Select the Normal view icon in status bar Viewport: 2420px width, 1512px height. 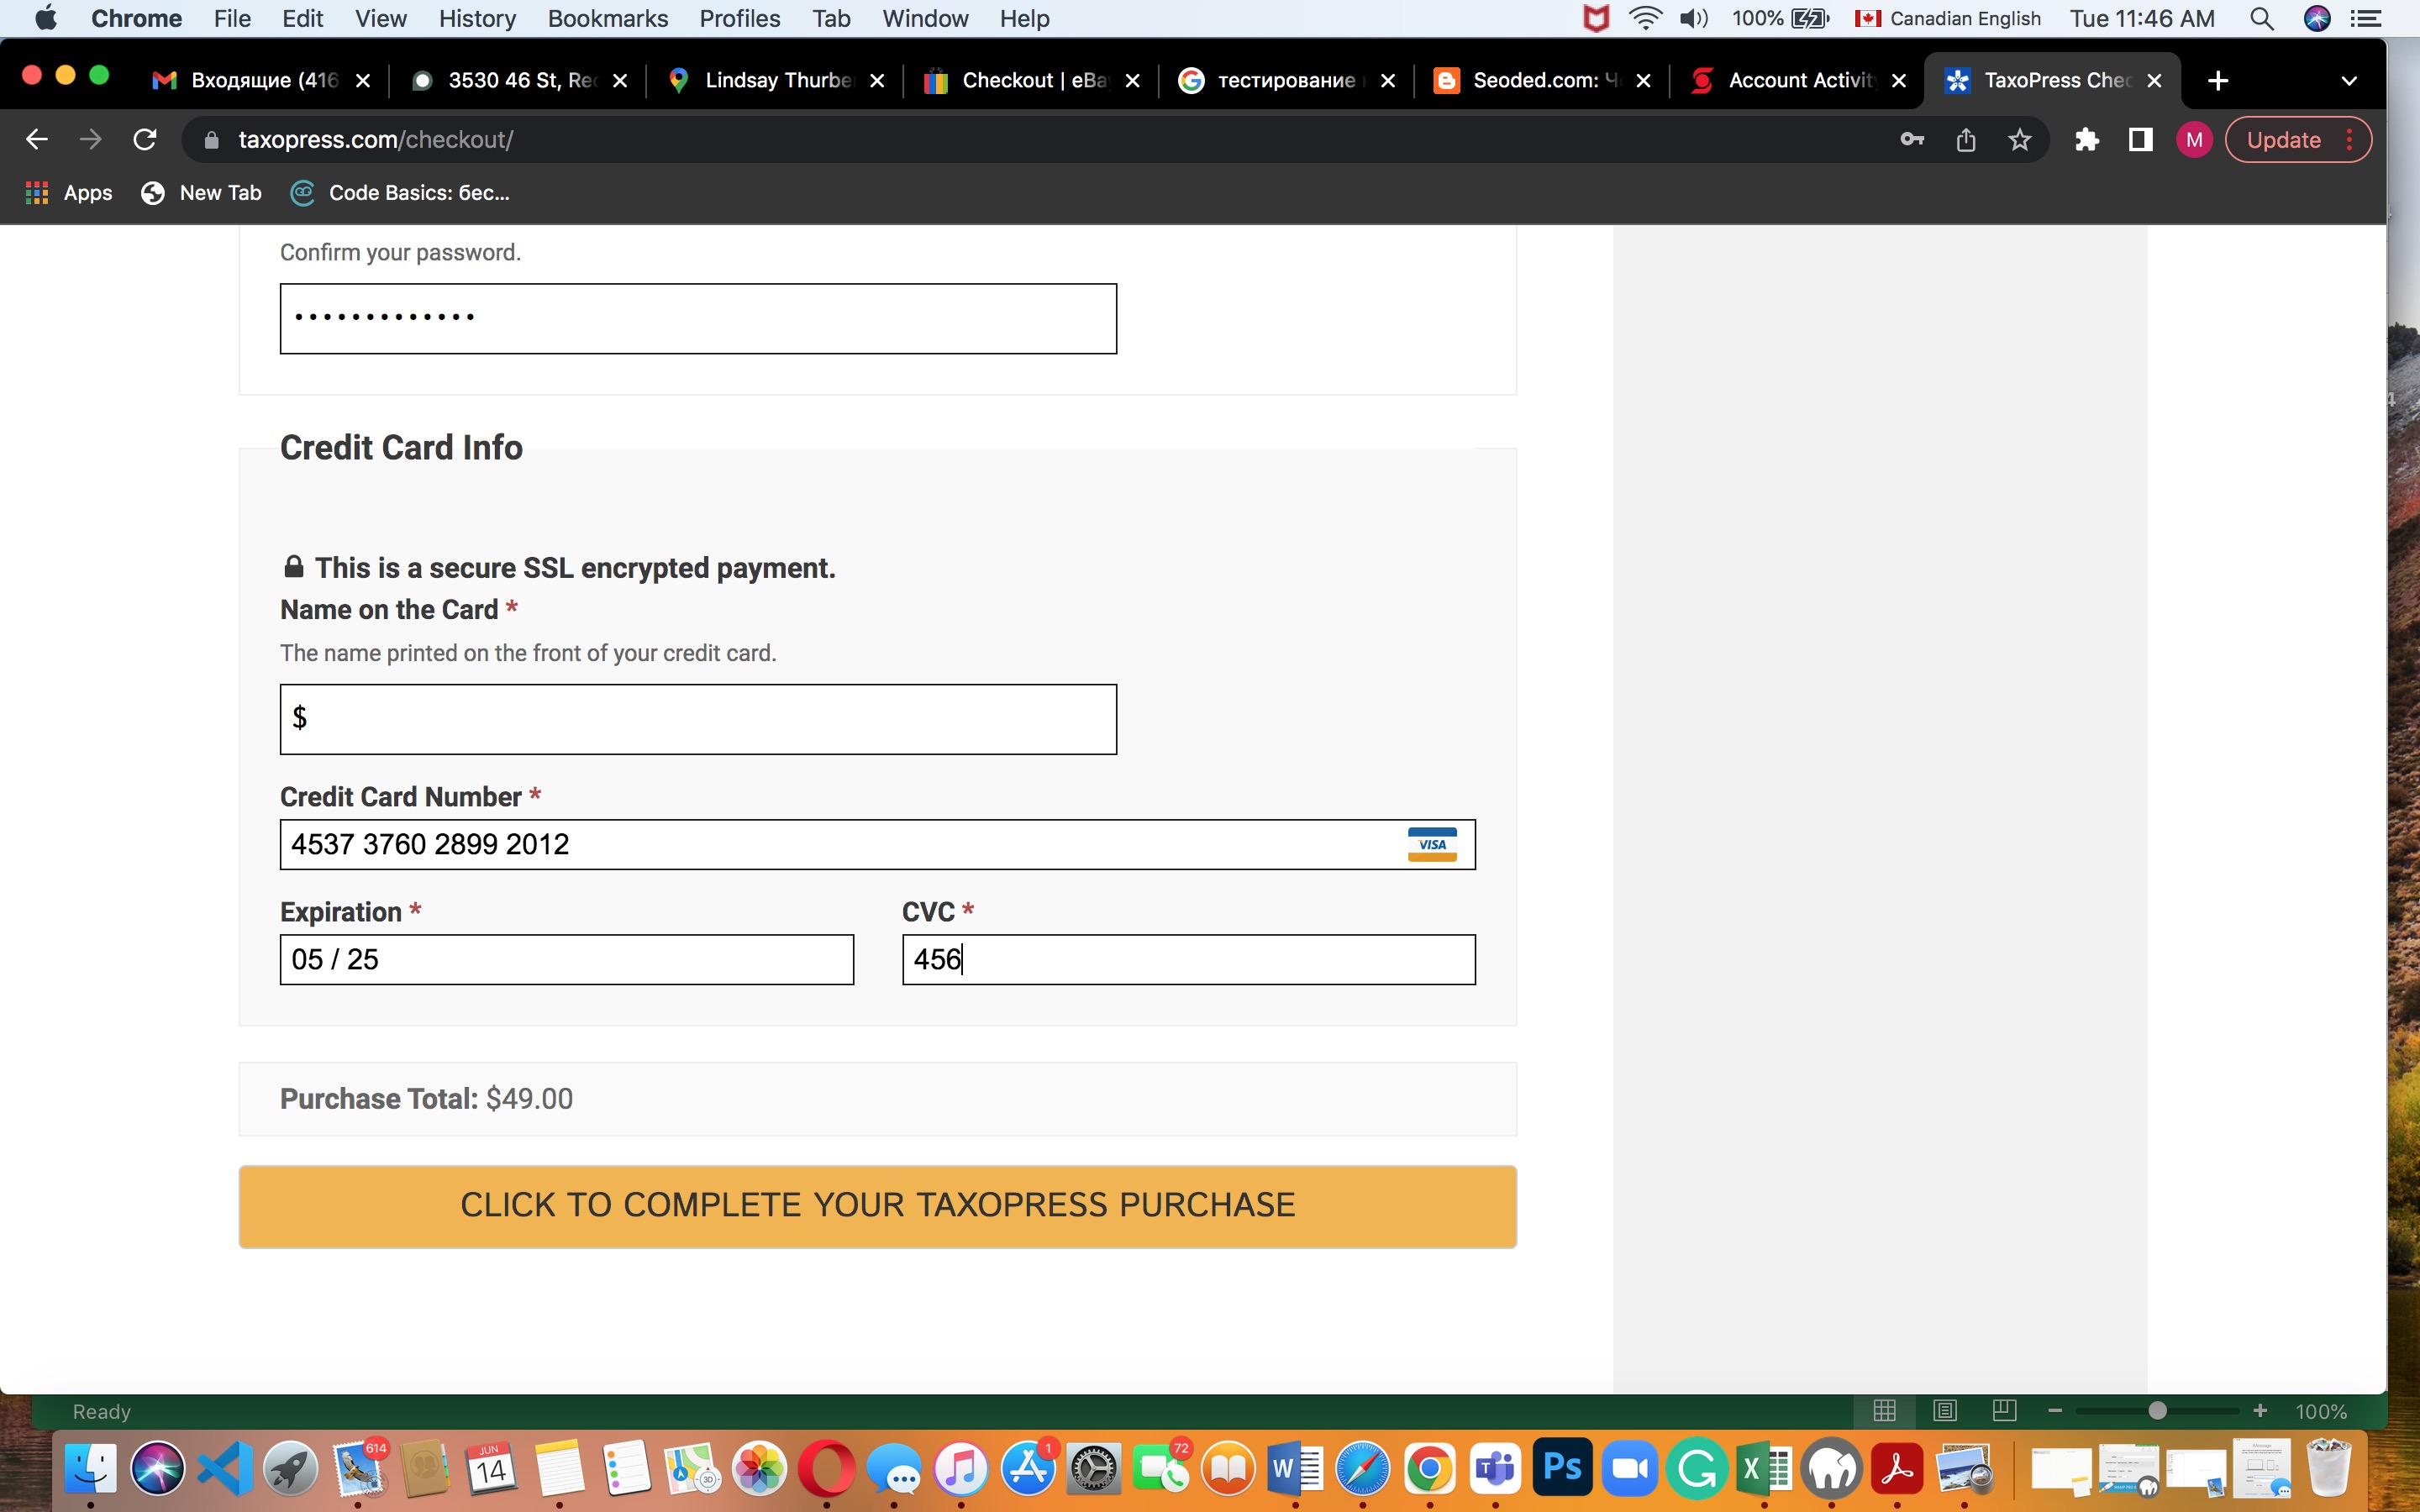(1884, 1411)
